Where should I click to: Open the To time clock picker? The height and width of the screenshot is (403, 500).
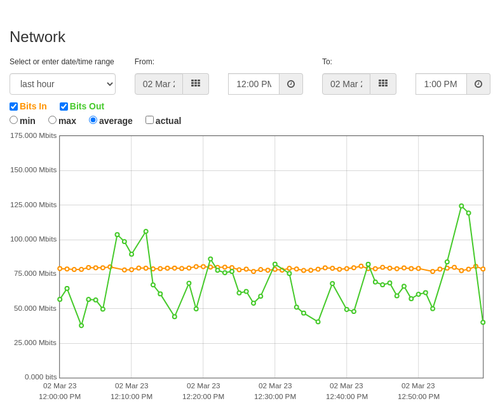tap(478, 84)
